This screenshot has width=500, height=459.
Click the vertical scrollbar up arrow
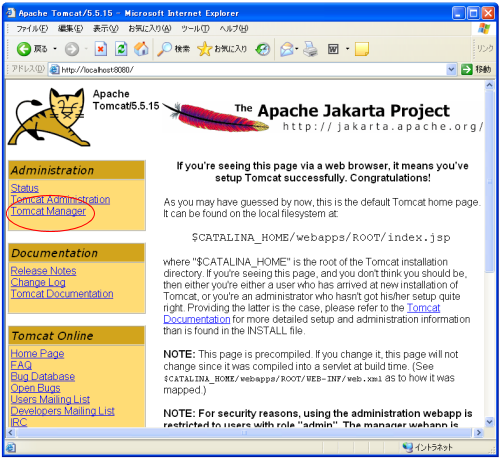(489, 85)
